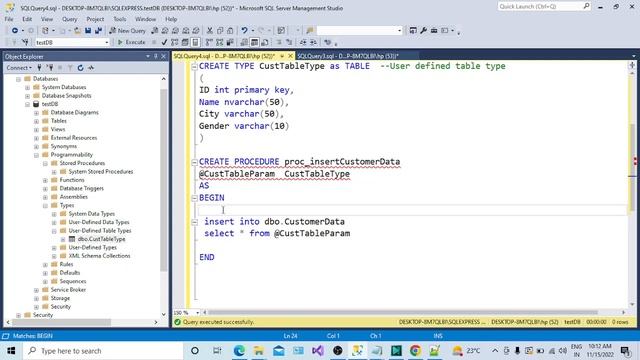Image resolution: width=640 pixels, height=360 pixels.
Task: Open Google Chrome from the taskbar
Action: tap(416, 351)
